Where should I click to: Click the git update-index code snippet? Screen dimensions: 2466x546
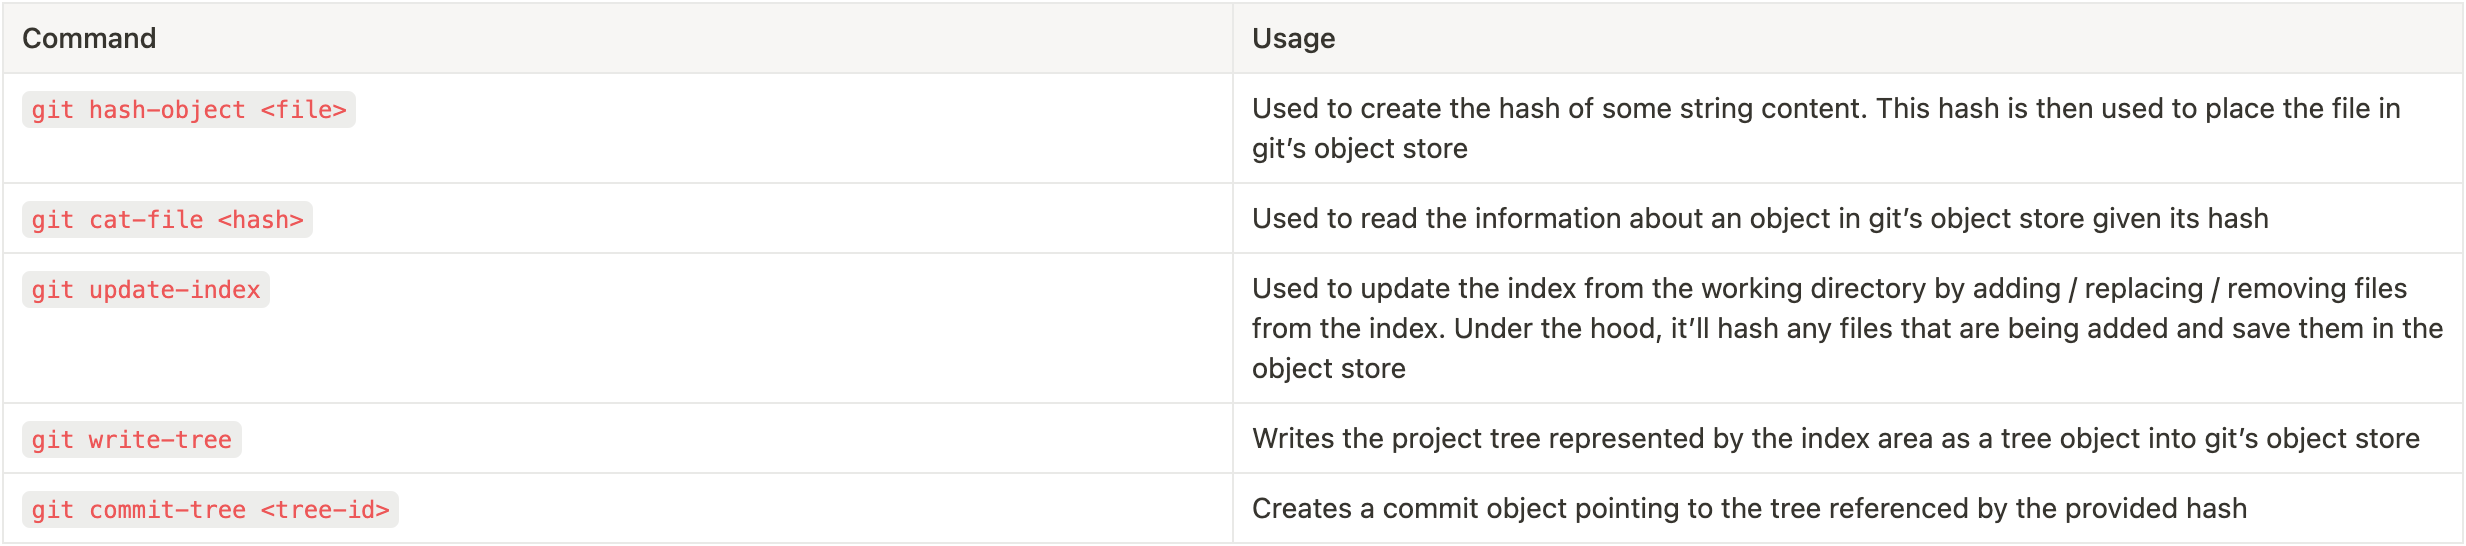pyautogui.click(x=145, y=289)
